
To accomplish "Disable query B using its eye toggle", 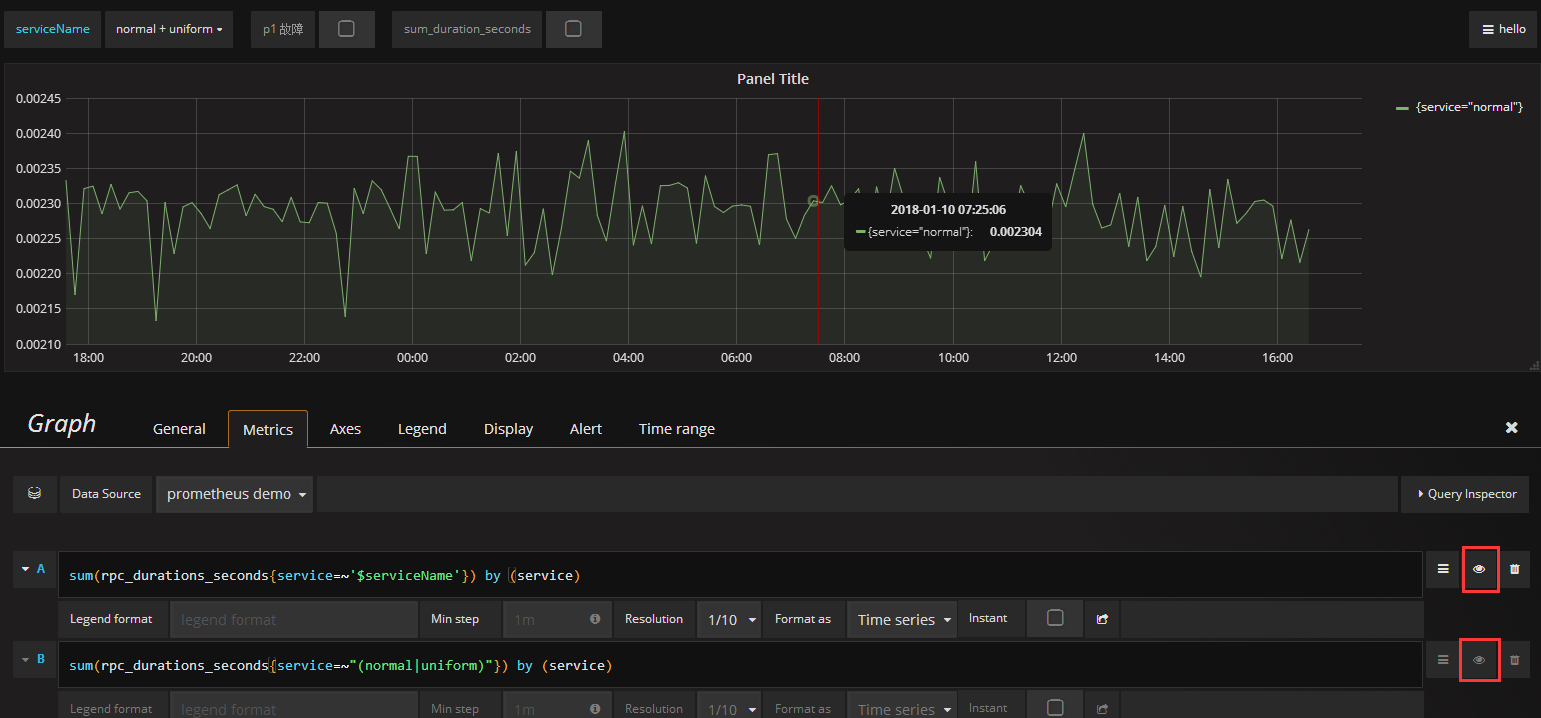I will (x=1480, y=660).
